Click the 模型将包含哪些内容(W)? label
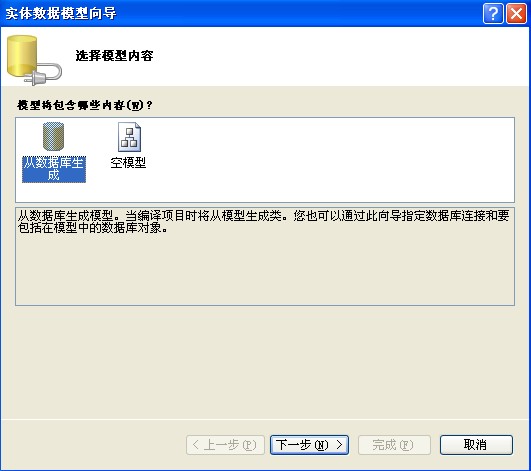 pos(85,105)
